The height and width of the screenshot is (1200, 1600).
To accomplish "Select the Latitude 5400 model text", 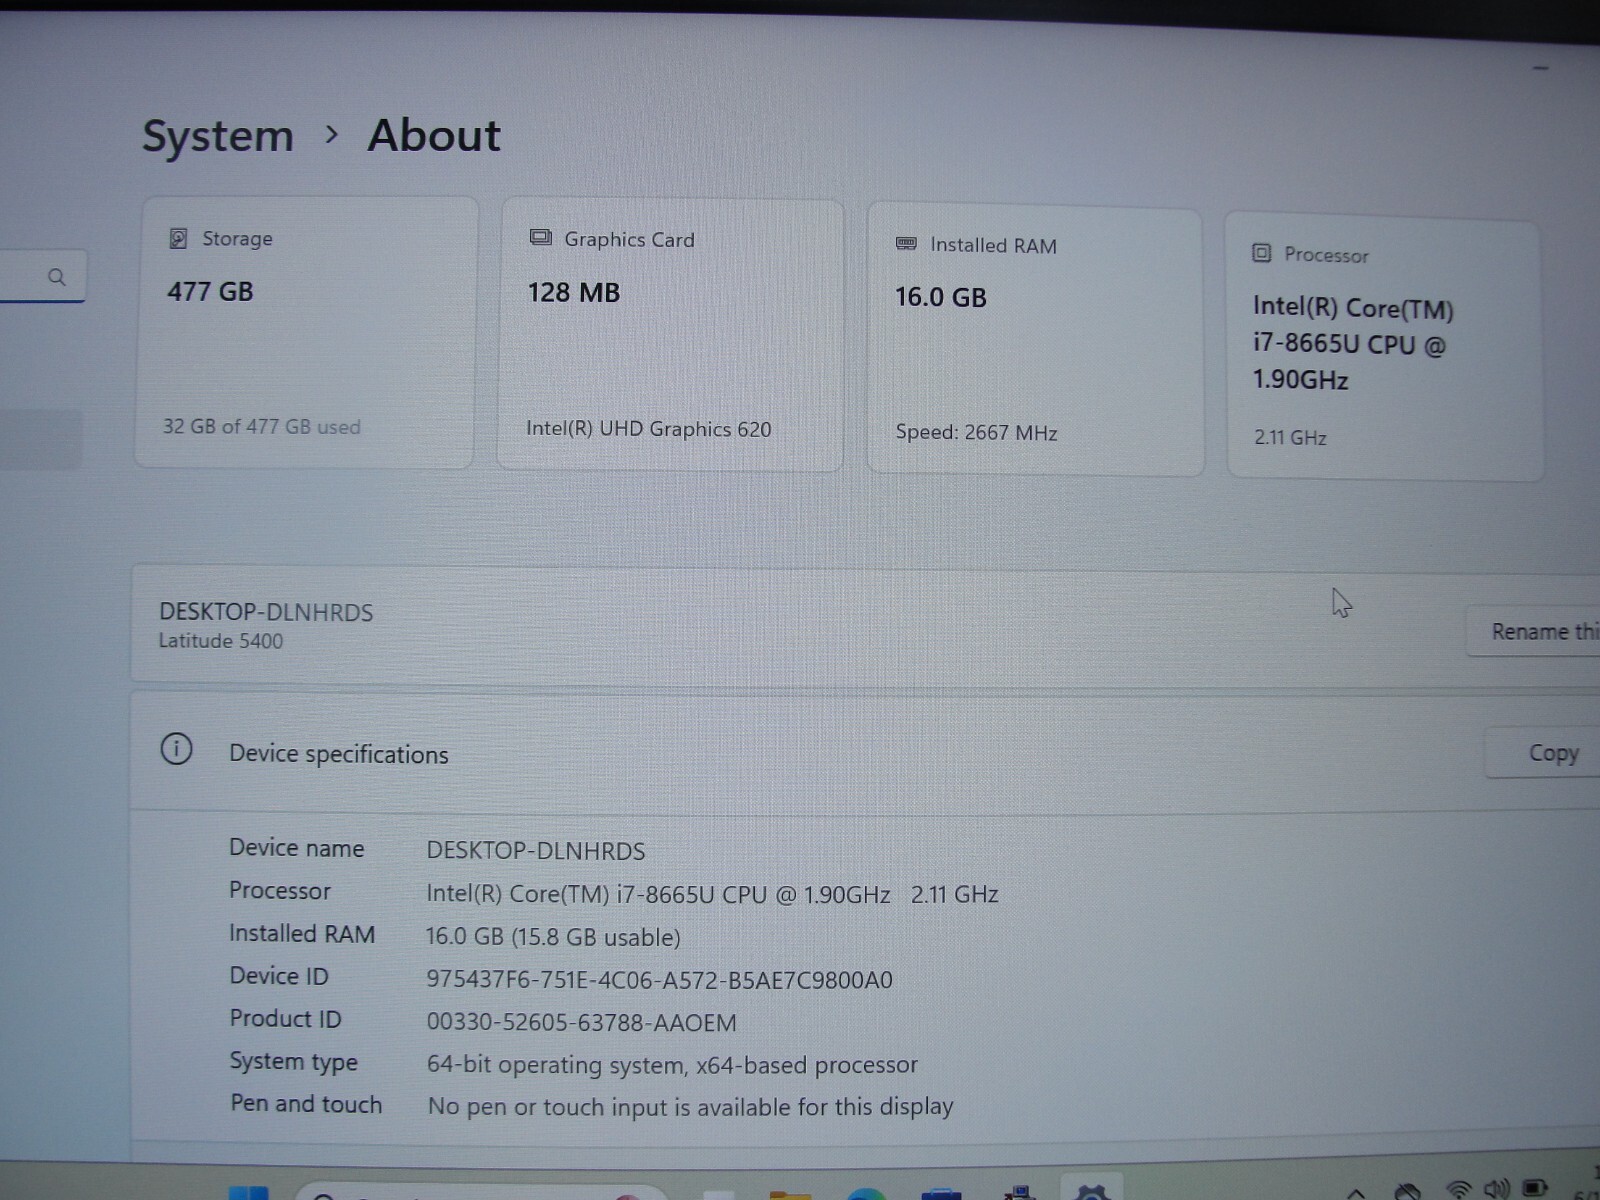I will (x=221, y=641).
